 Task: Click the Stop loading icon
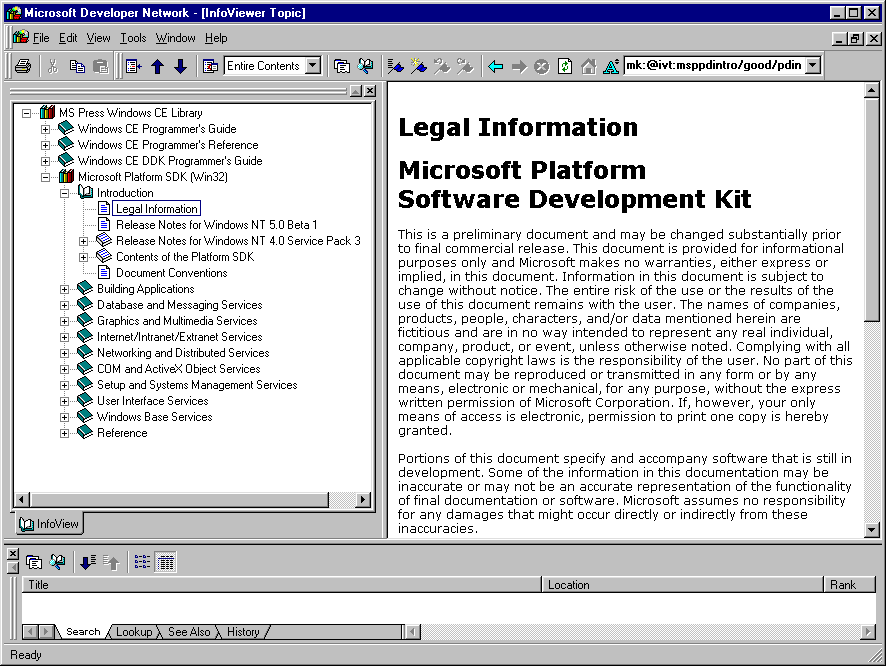[x=542, y=67]
